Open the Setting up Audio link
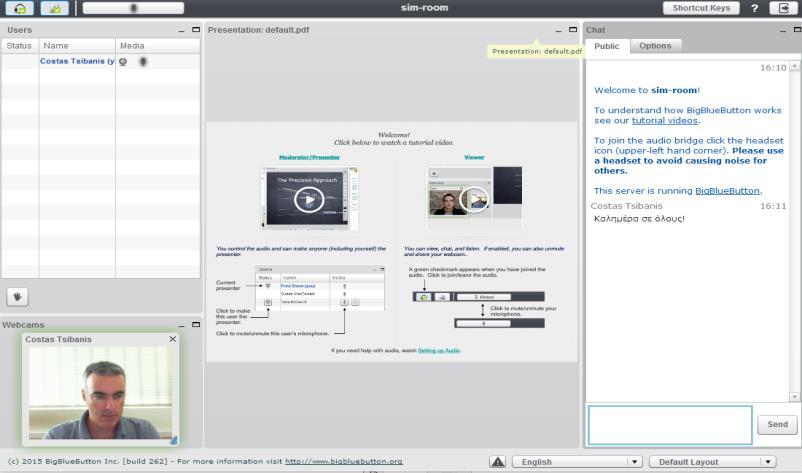Viewport: 802px width, 473px height. tap(439, 351)
